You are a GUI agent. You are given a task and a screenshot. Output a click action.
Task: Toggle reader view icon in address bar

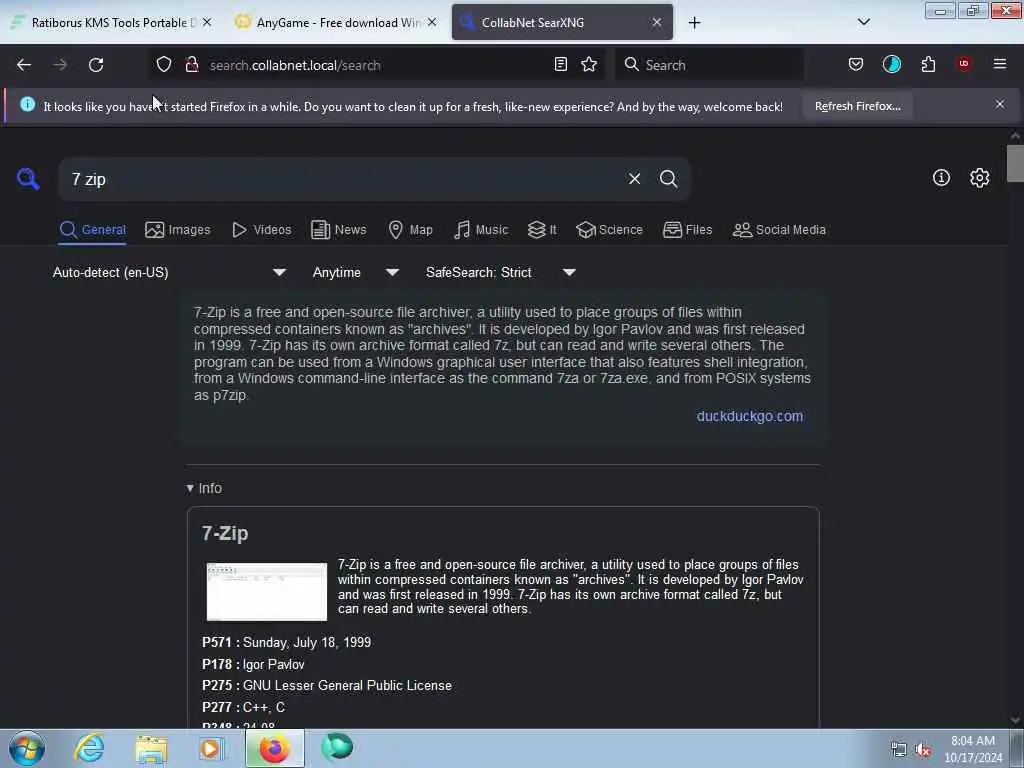[560, 64]
